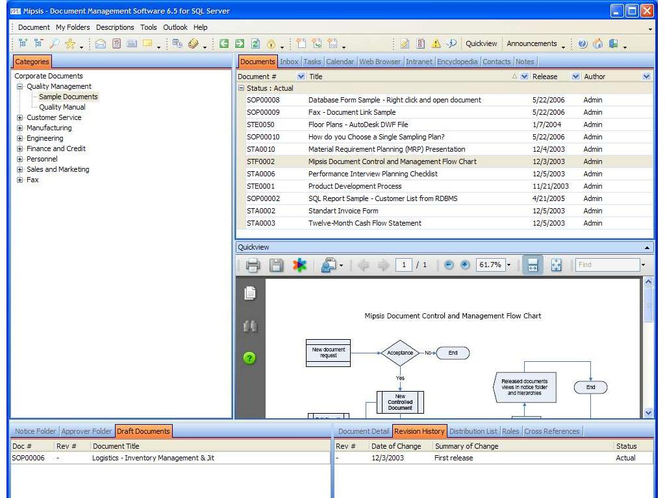Click the floppy disk save icon in Quickview

pyautogui.click(x=276, y=265)
